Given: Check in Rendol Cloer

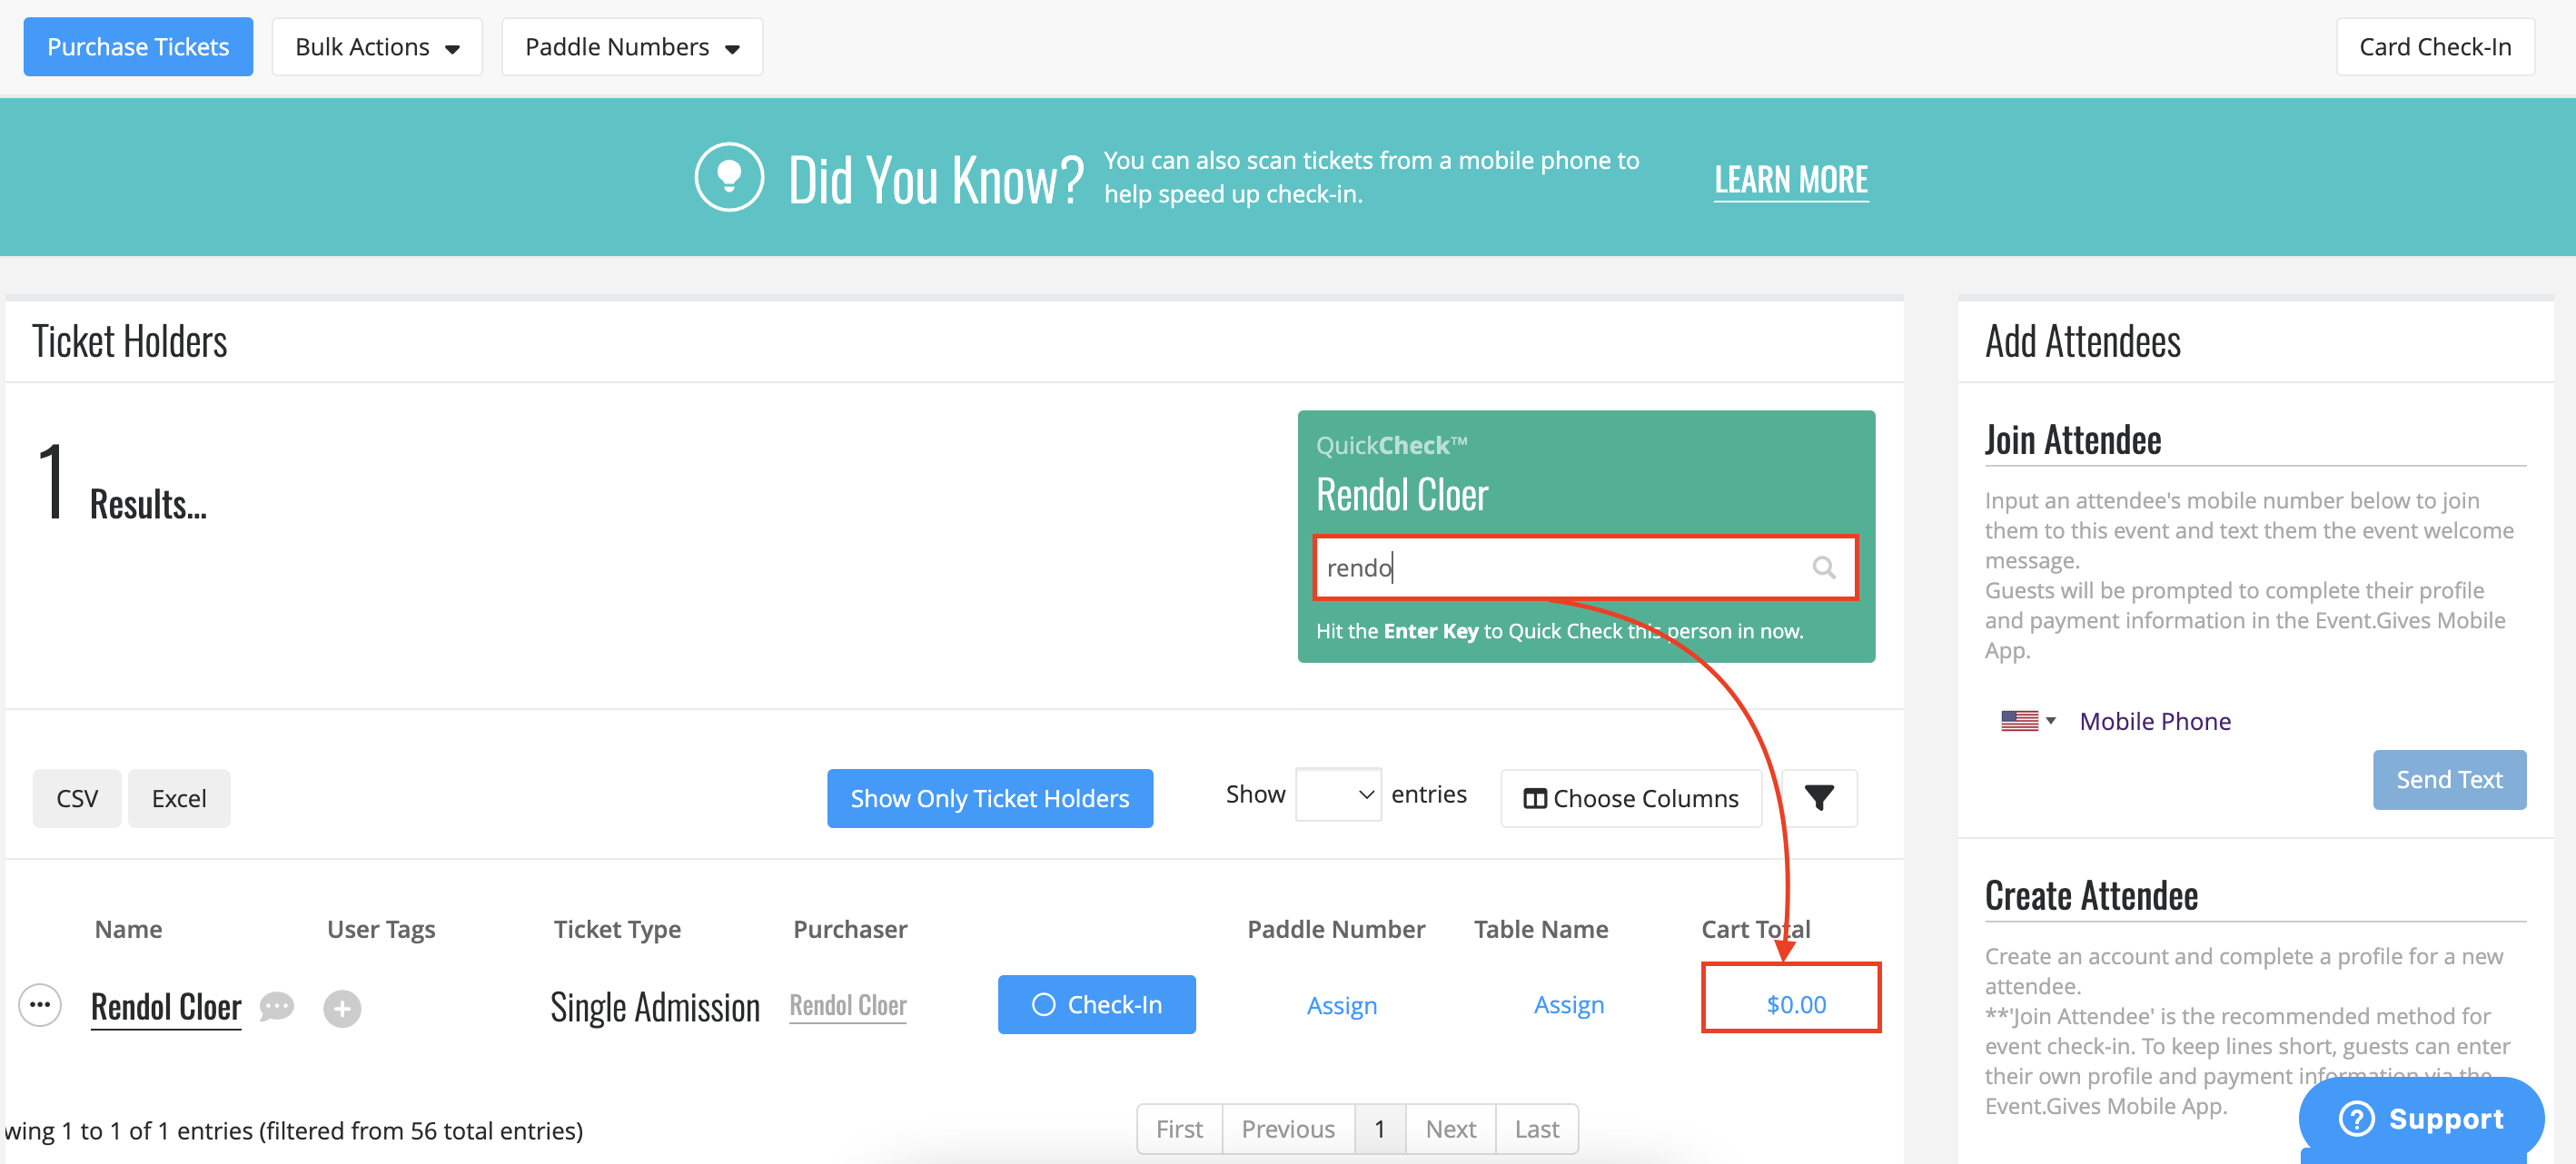Looking at the screenshot, I should (x=1097, y=1004).
